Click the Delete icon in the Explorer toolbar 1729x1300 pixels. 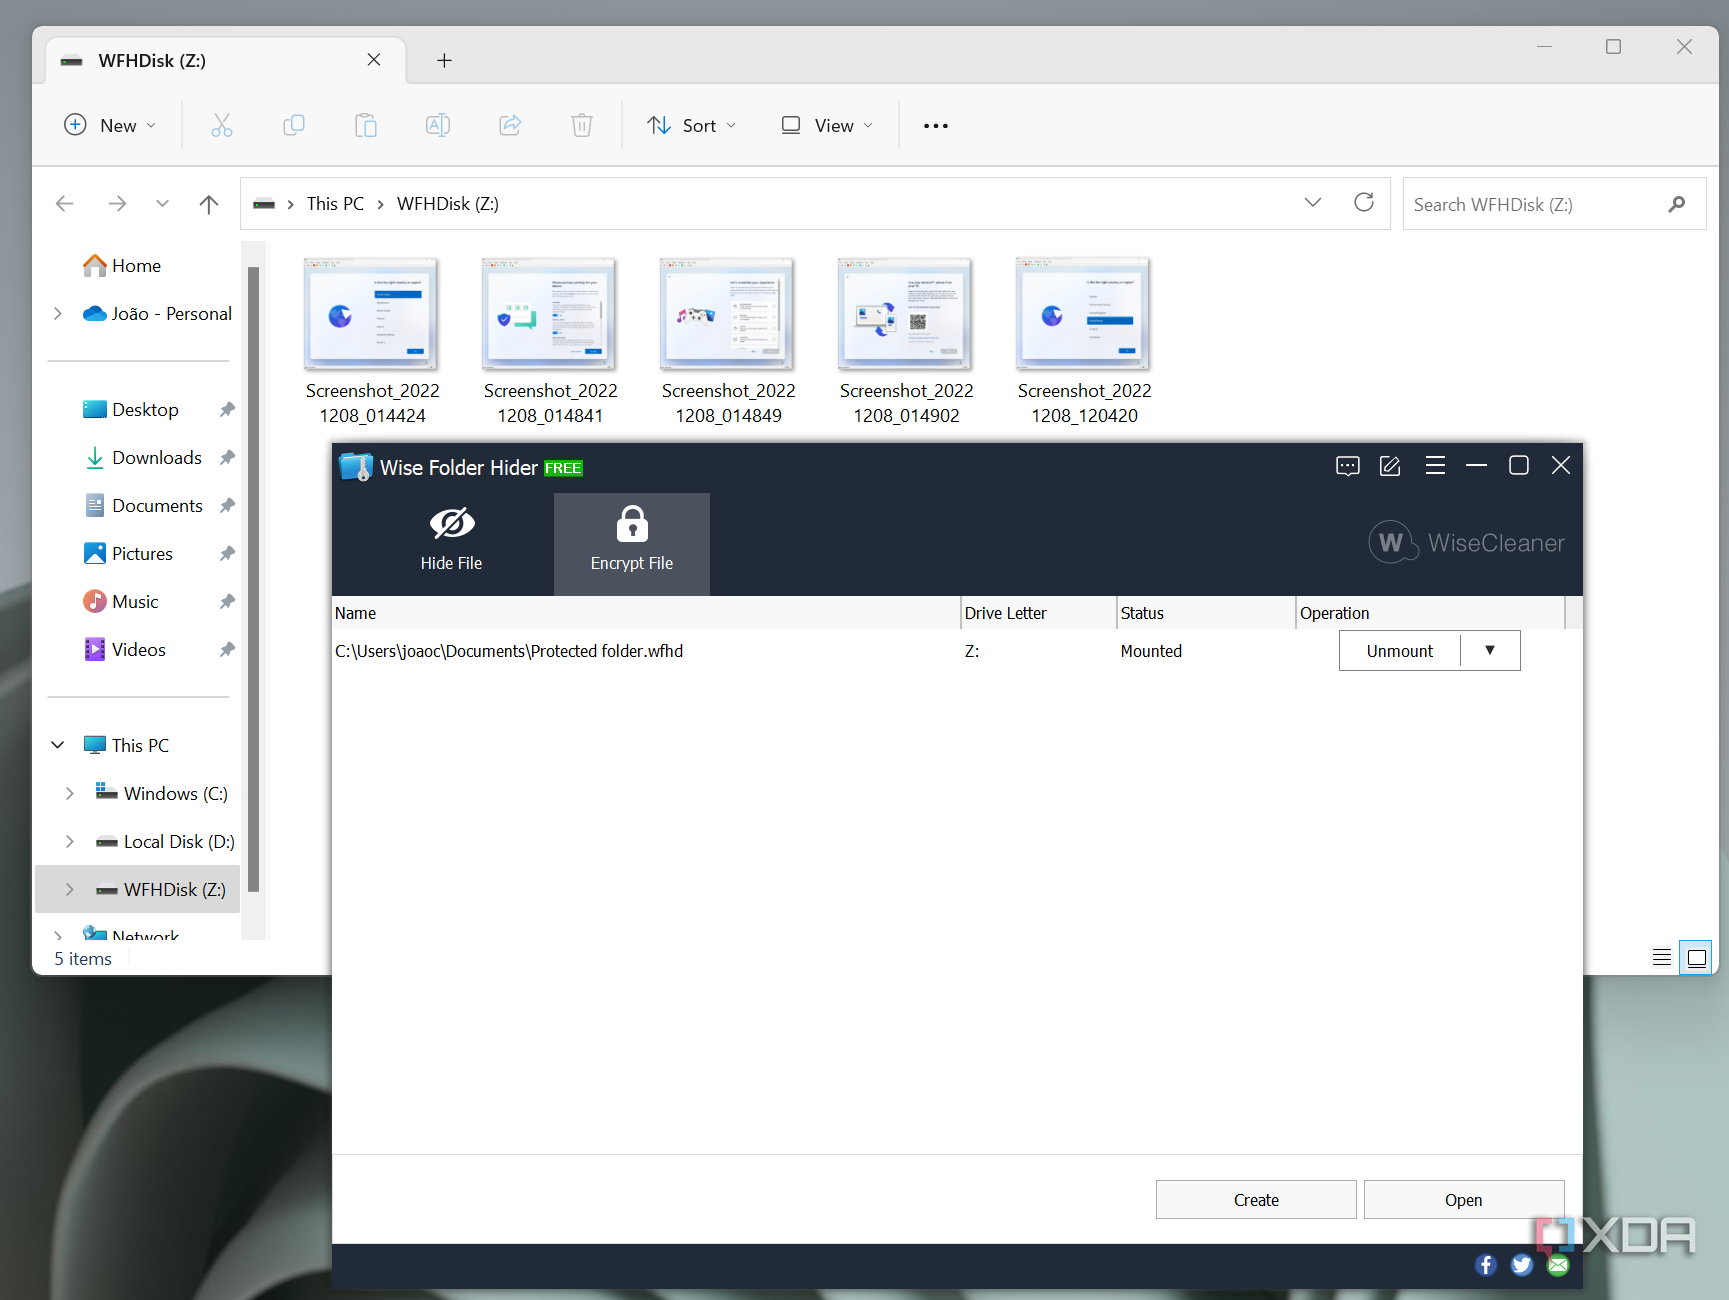point(582,125)
